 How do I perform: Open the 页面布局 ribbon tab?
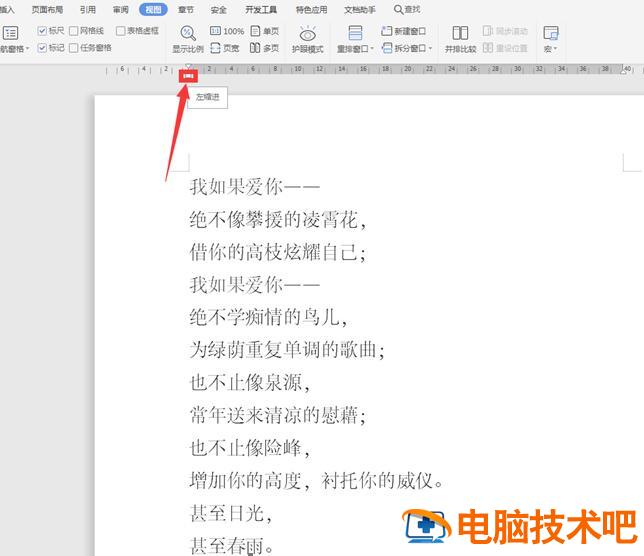[46, 9]
